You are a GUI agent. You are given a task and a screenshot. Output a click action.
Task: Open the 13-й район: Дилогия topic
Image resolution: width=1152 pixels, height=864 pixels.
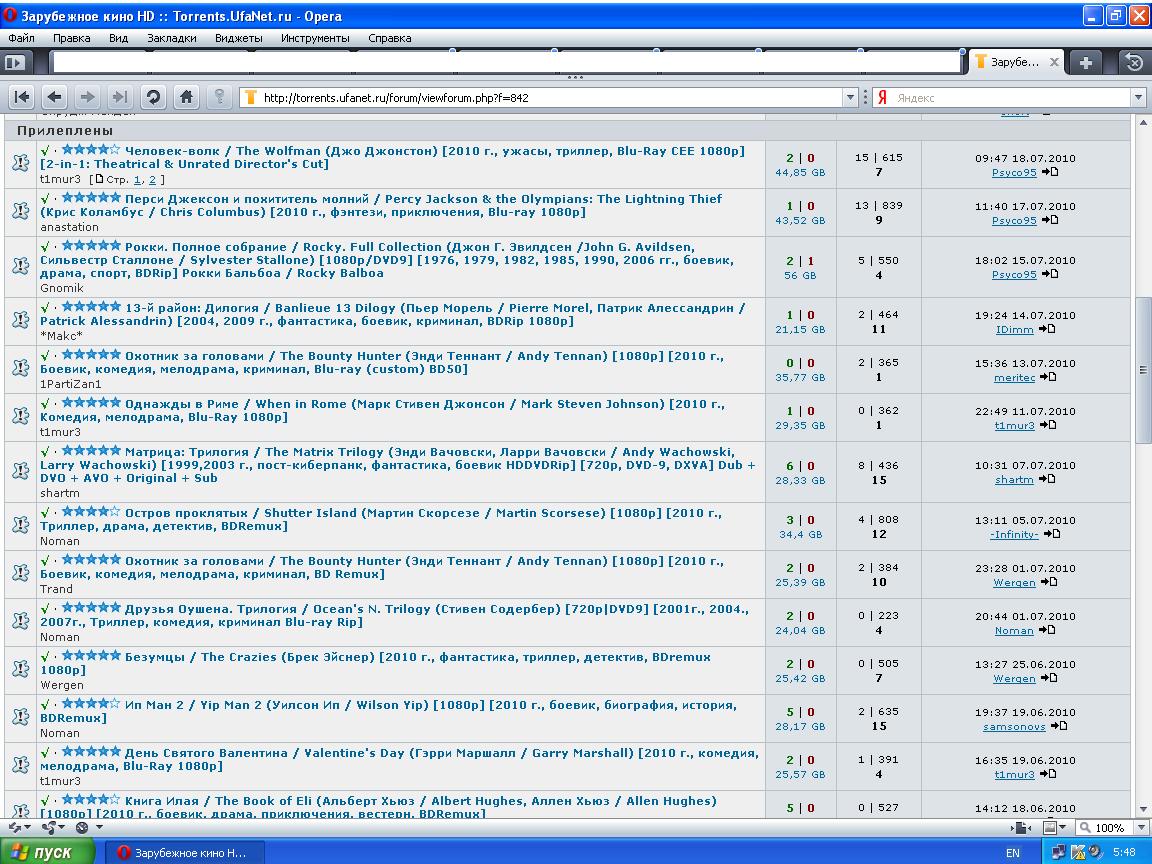[x=392, y=314]
